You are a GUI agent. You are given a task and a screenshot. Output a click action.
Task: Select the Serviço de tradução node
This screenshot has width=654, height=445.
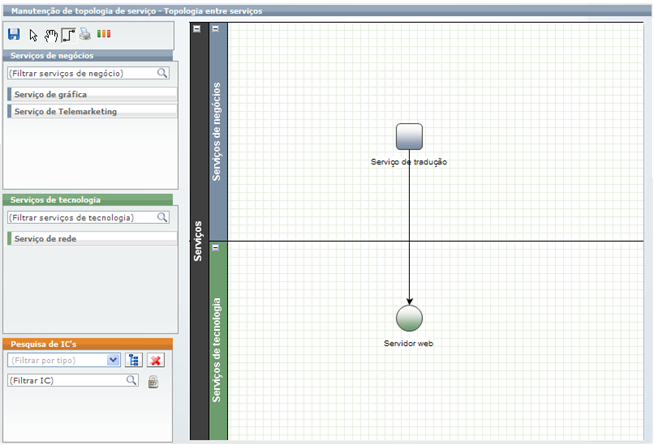coord(409,137)
